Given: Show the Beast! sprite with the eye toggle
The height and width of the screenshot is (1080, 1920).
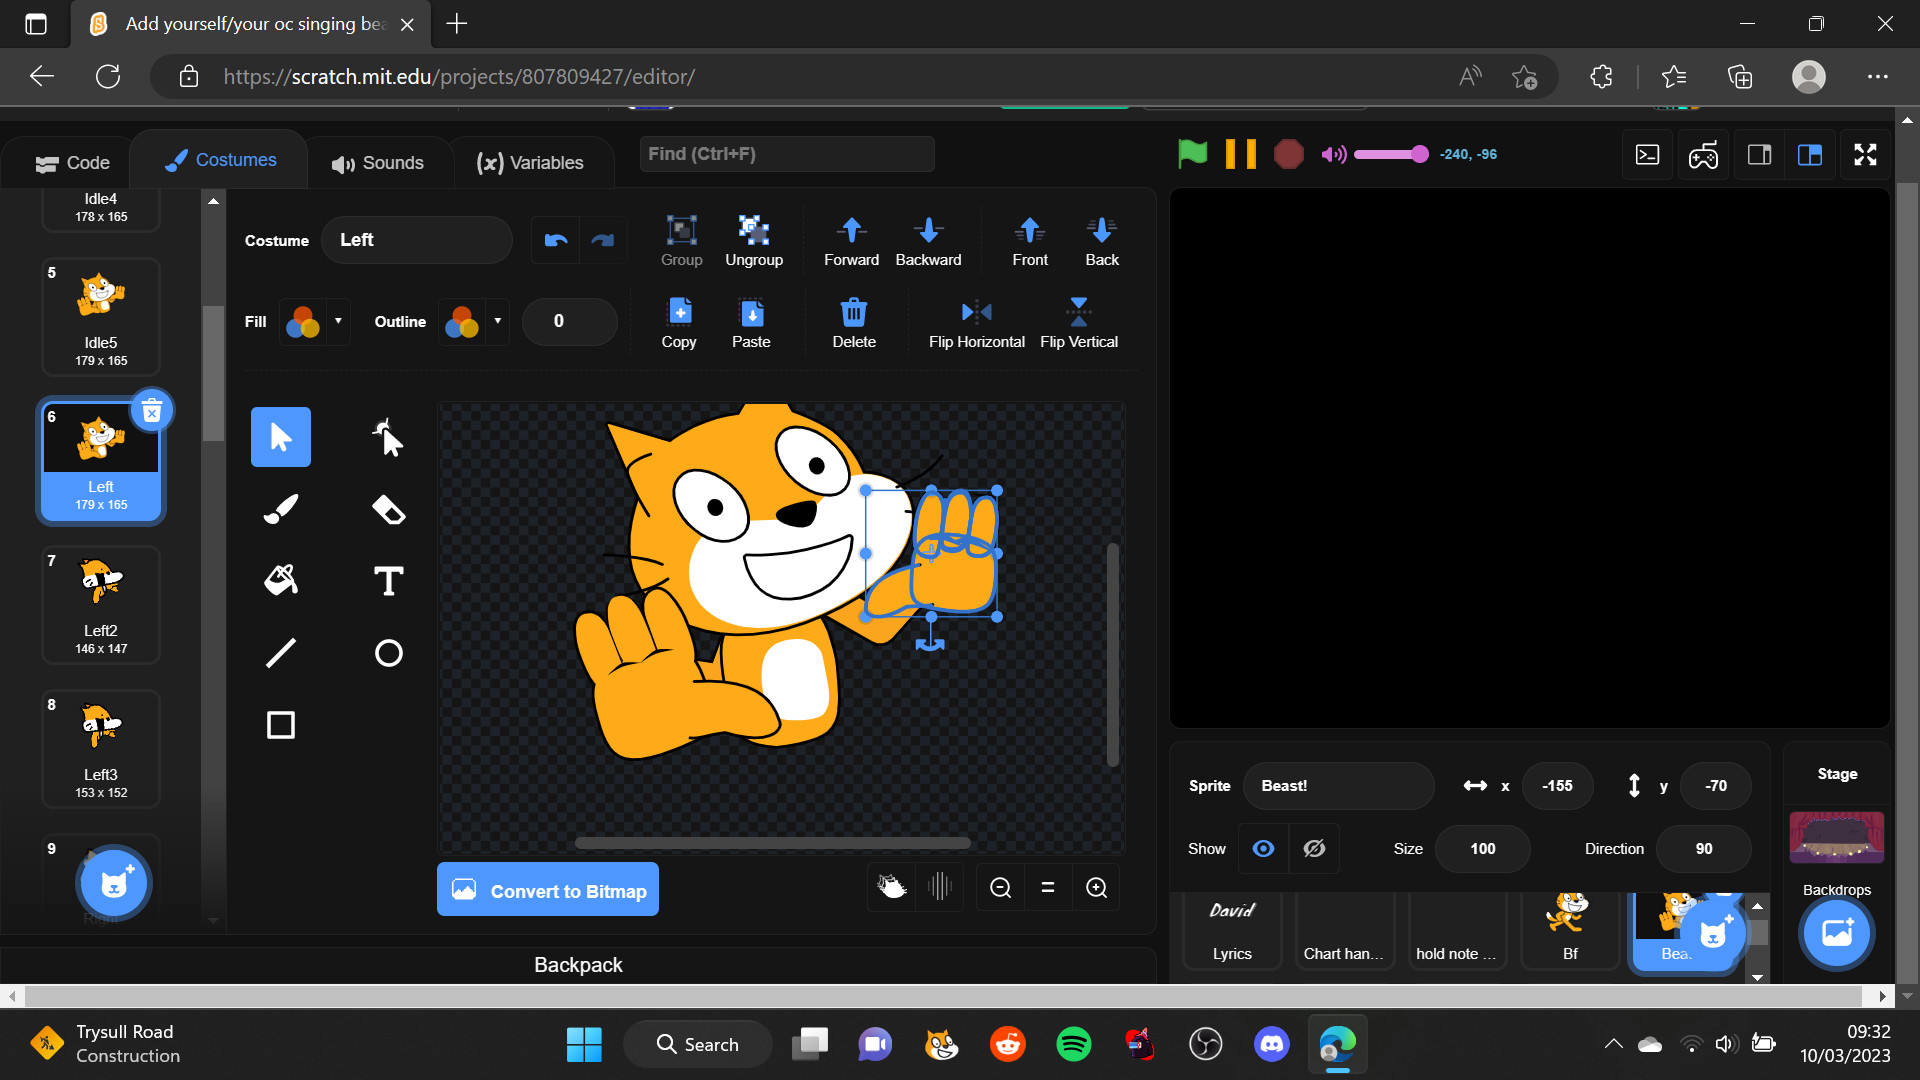Looking at the screenshot, I should pyautogui.click(x=1263, y=848).
